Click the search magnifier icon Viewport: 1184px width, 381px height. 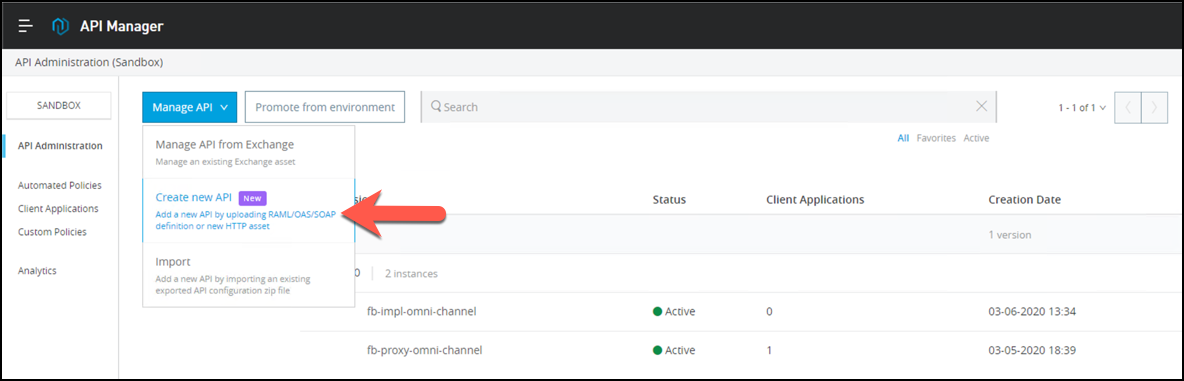[436, 106]
